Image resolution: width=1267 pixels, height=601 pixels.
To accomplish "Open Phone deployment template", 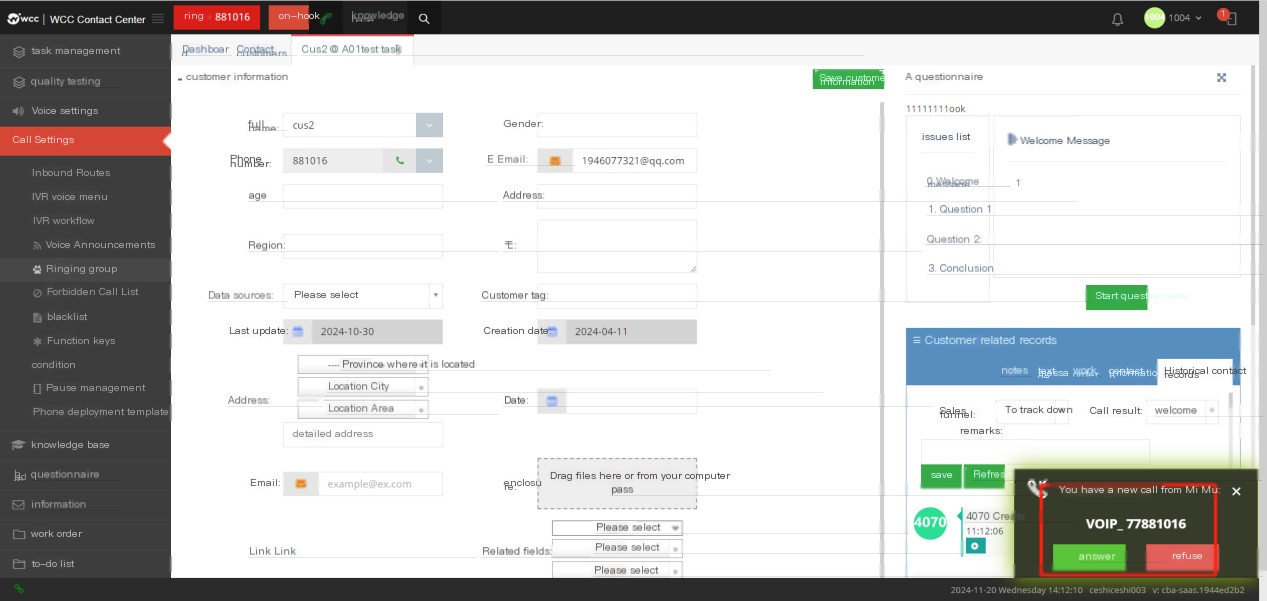I will click(100, 412).
